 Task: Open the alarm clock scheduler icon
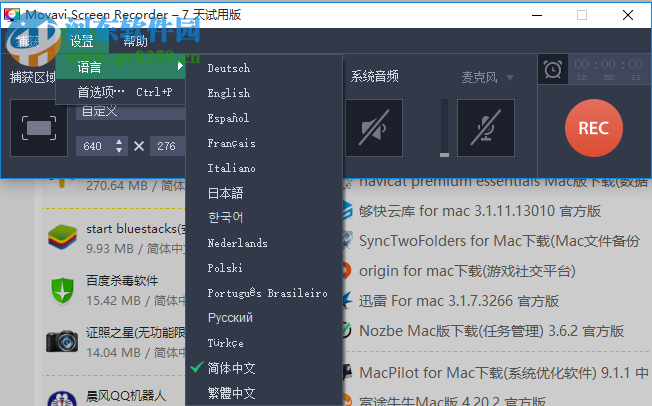pyautogui.click(x=553, y=69)
